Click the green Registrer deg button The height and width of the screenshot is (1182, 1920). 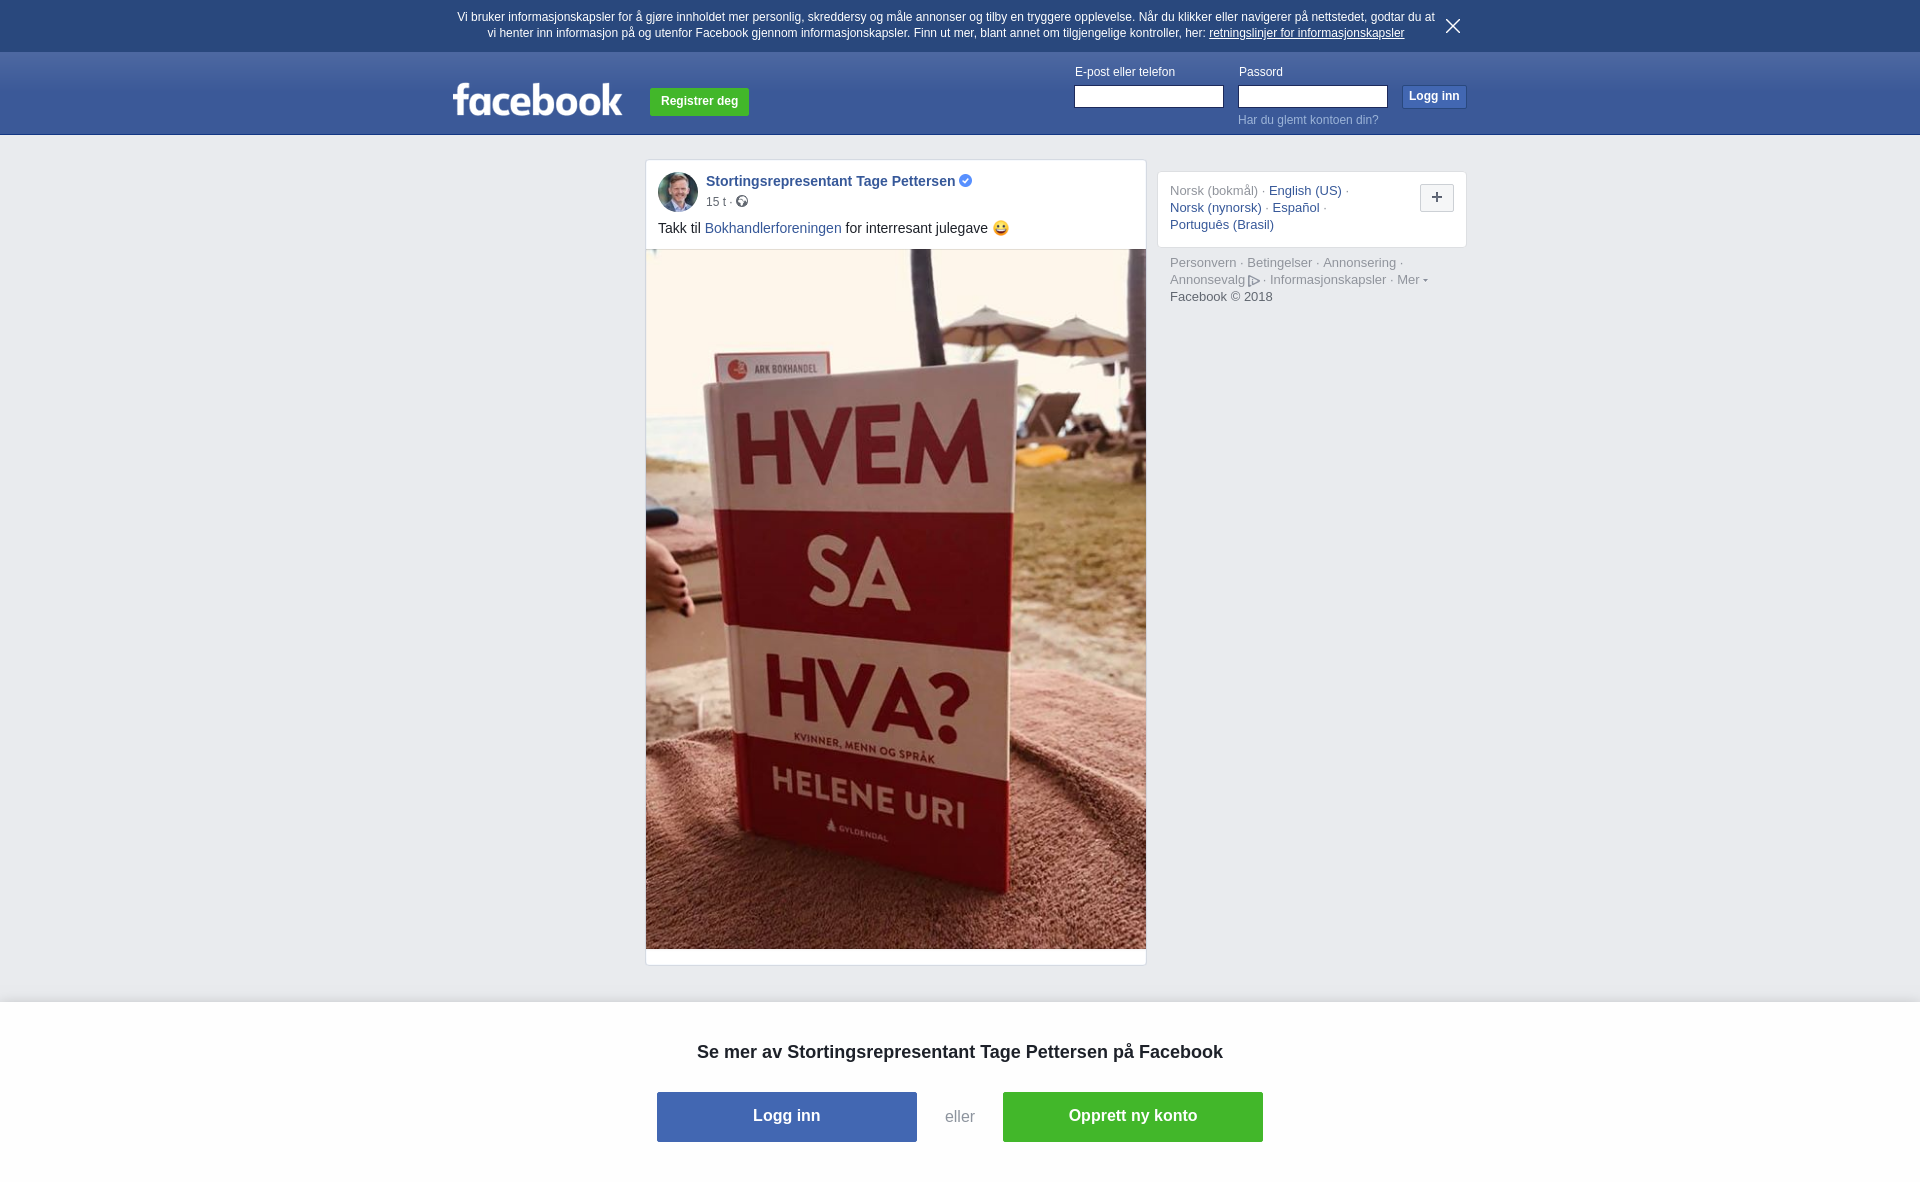[699, 101]
